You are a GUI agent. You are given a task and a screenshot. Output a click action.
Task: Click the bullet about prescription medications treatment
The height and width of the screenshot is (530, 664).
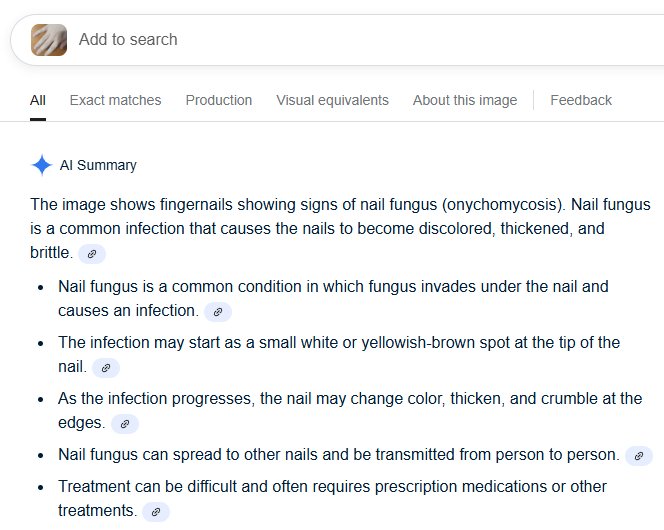pyautogui.click(x=332, y=487)
